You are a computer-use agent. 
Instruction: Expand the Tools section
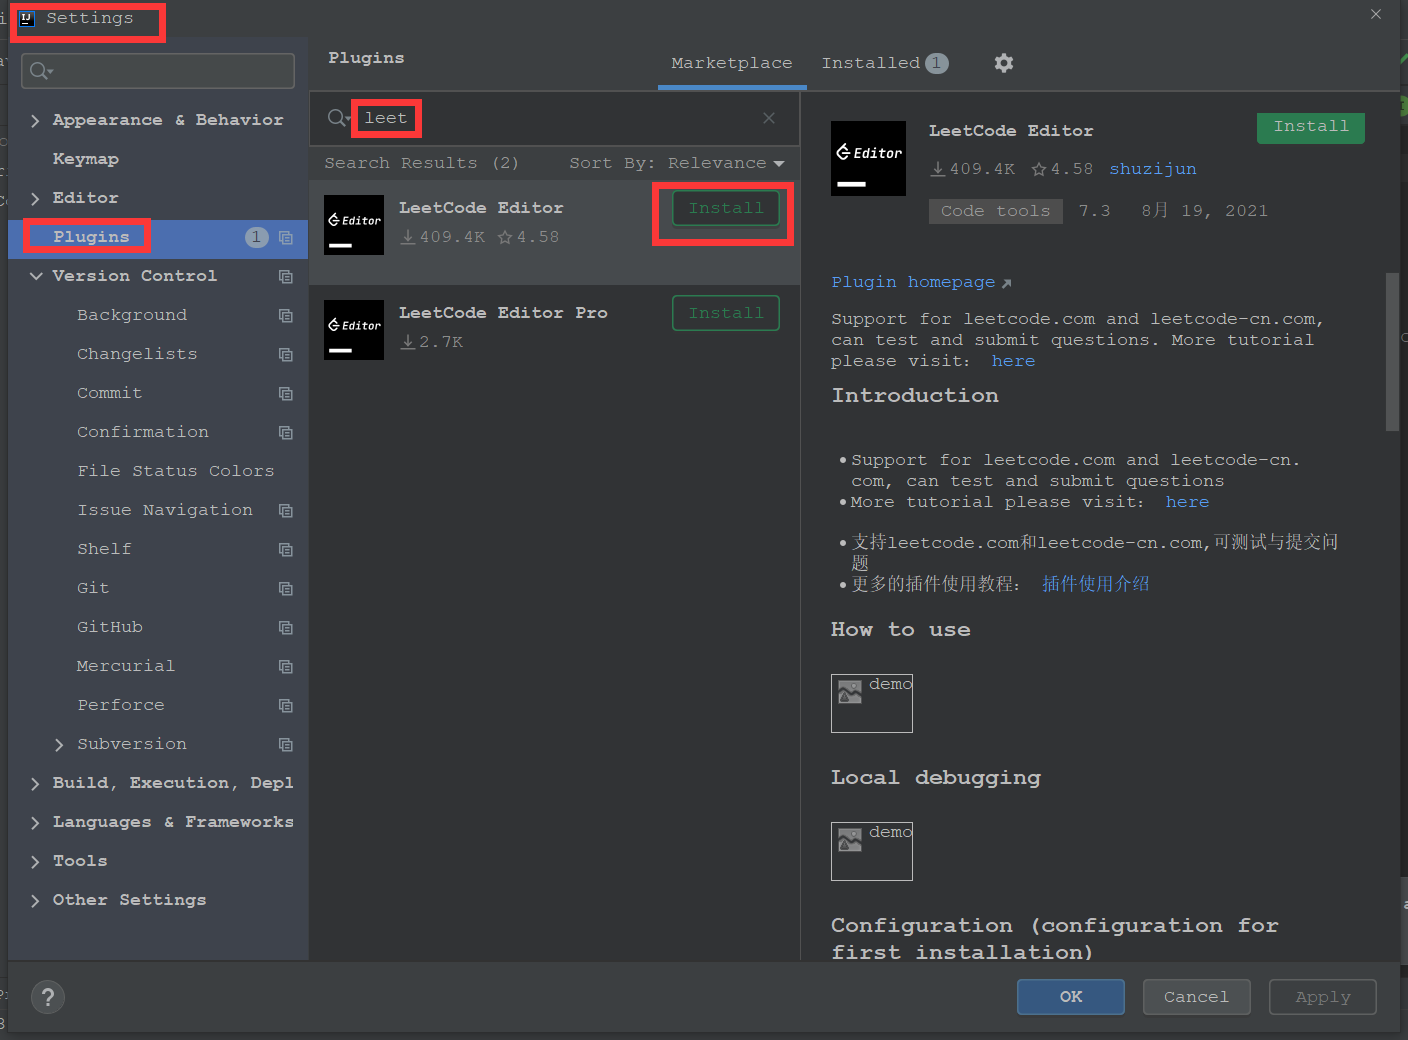click(x=35, y=862)
